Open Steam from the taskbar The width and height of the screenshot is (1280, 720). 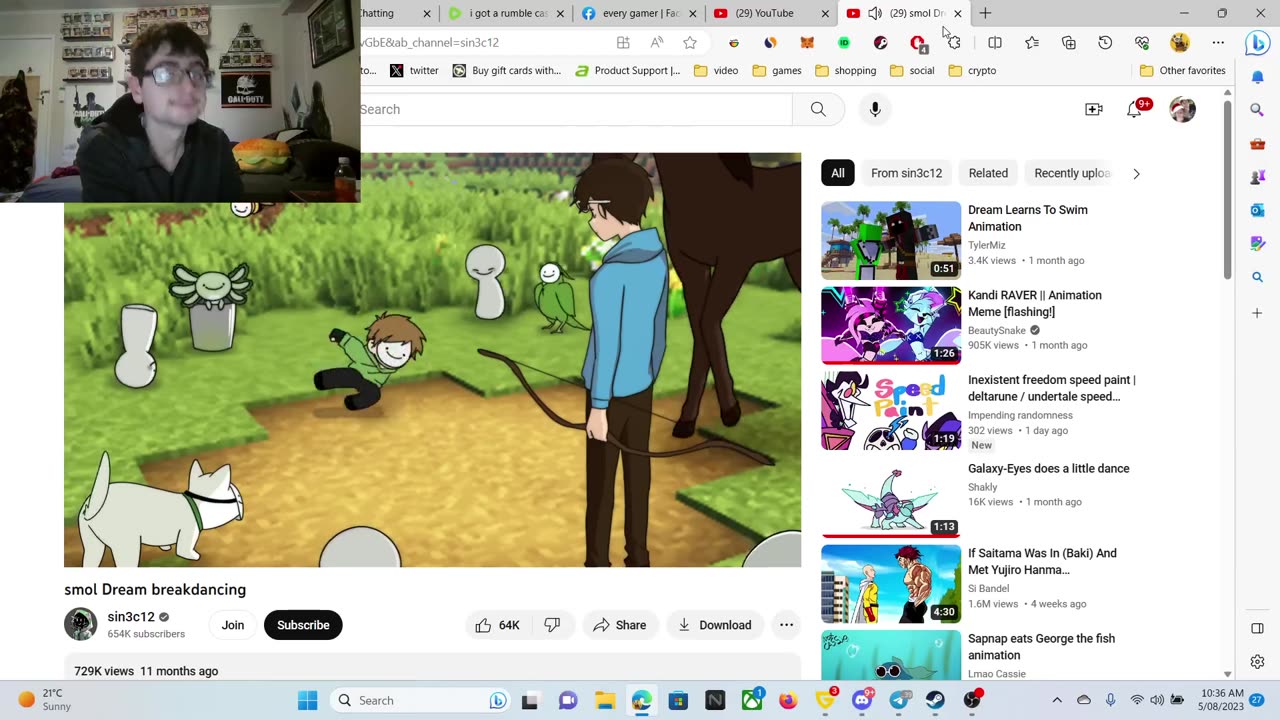935,700
